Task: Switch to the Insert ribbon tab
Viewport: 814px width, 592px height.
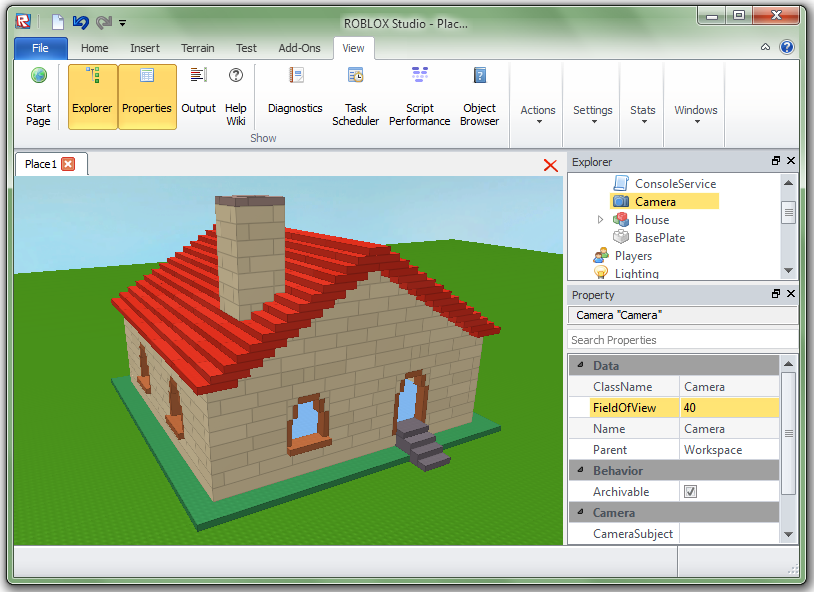Action: tap(145, 48)
